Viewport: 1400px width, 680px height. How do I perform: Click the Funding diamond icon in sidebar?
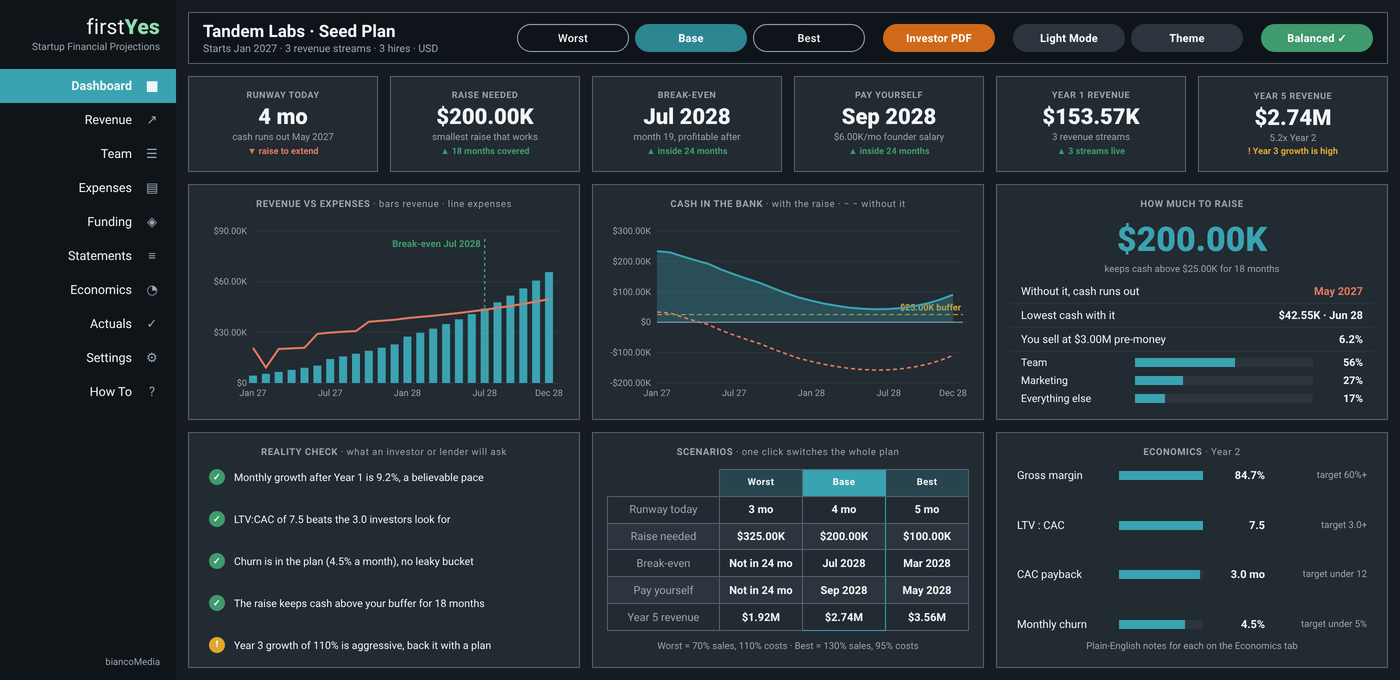click(152, 222)
